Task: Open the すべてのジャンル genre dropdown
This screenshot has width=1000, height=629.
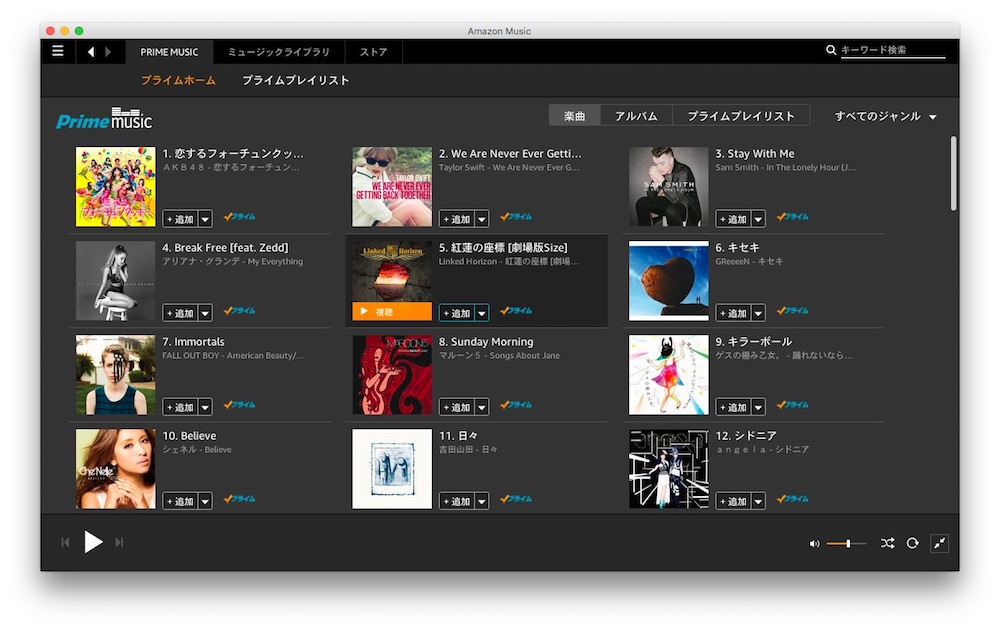Action: [885, 116]
